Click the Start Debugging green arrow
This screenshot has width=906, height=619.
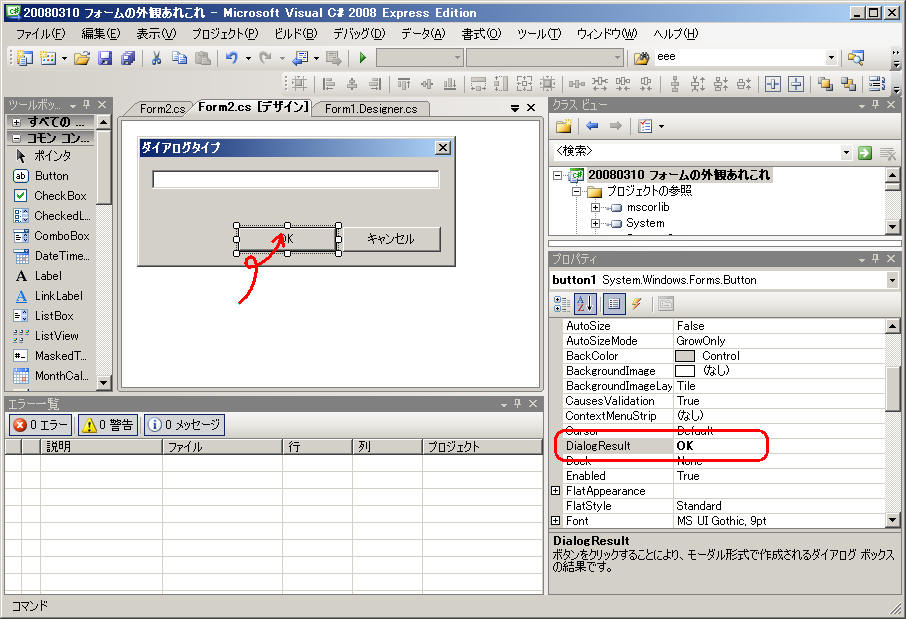coord(363,58)
